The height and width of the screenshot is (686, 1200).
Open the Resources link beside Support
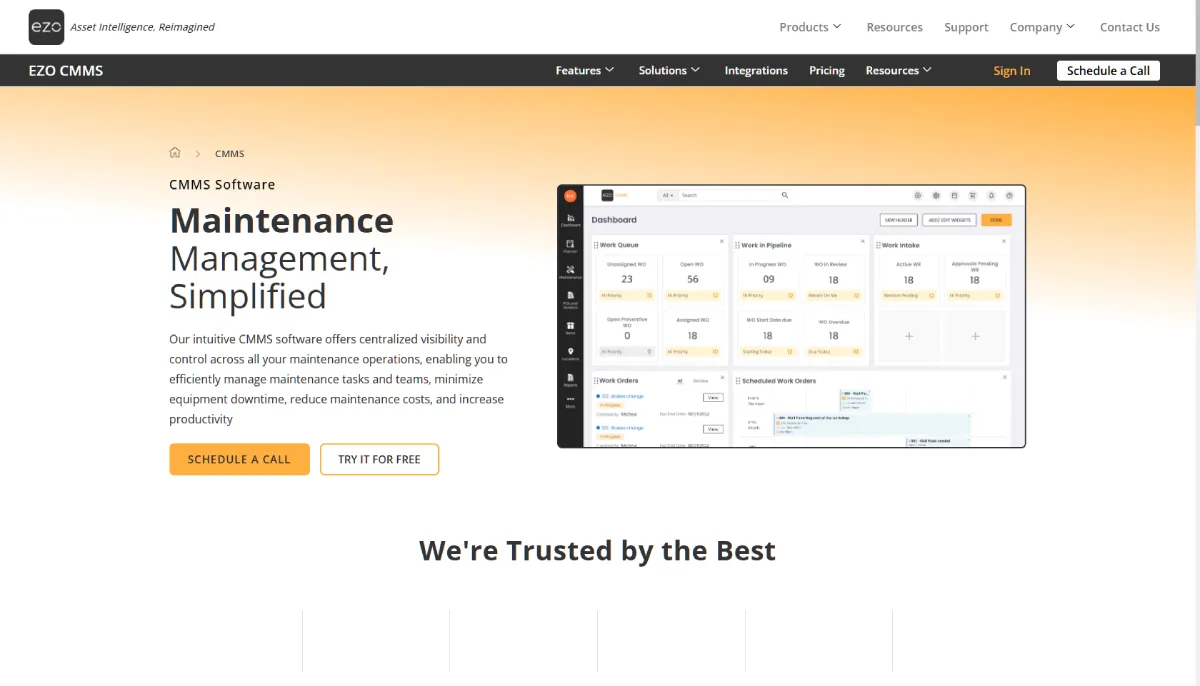(x=894, y=27)
